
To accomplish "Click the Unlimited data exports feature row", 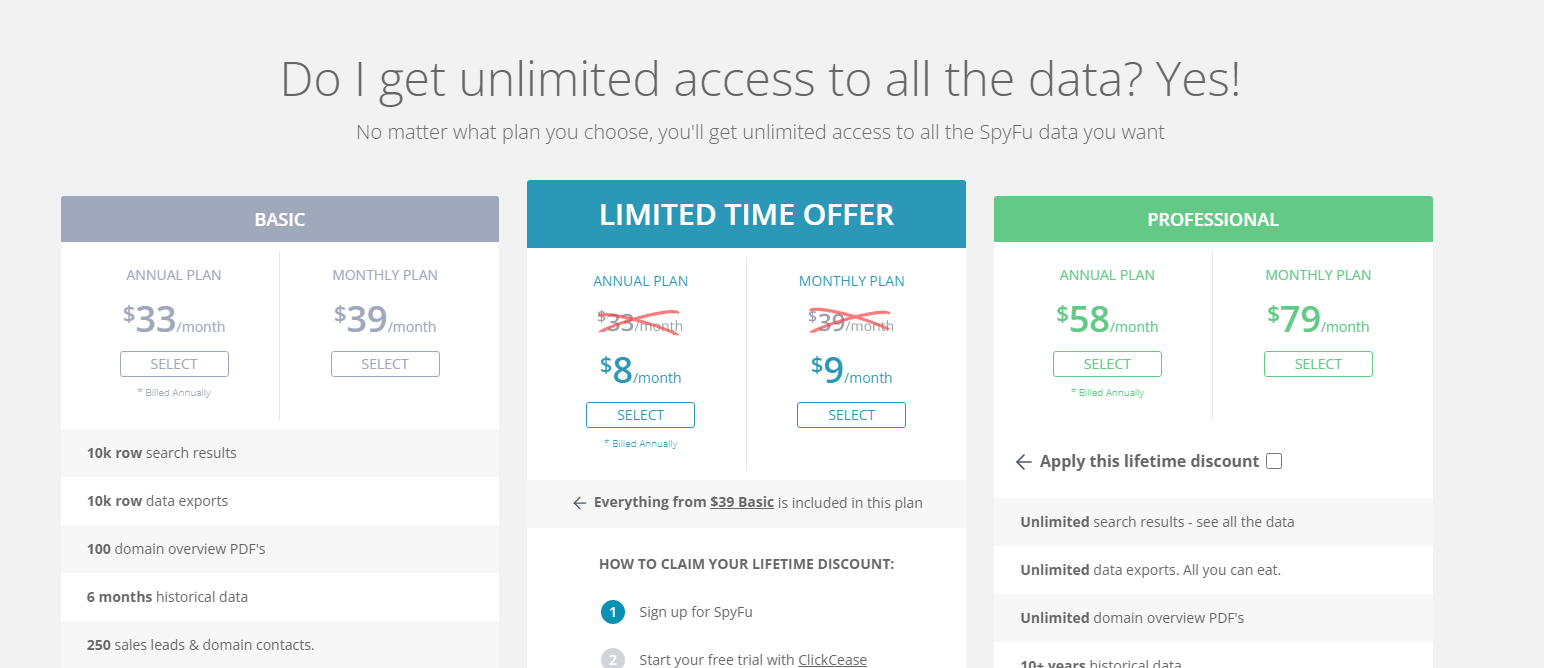I will click(1213, 570).
